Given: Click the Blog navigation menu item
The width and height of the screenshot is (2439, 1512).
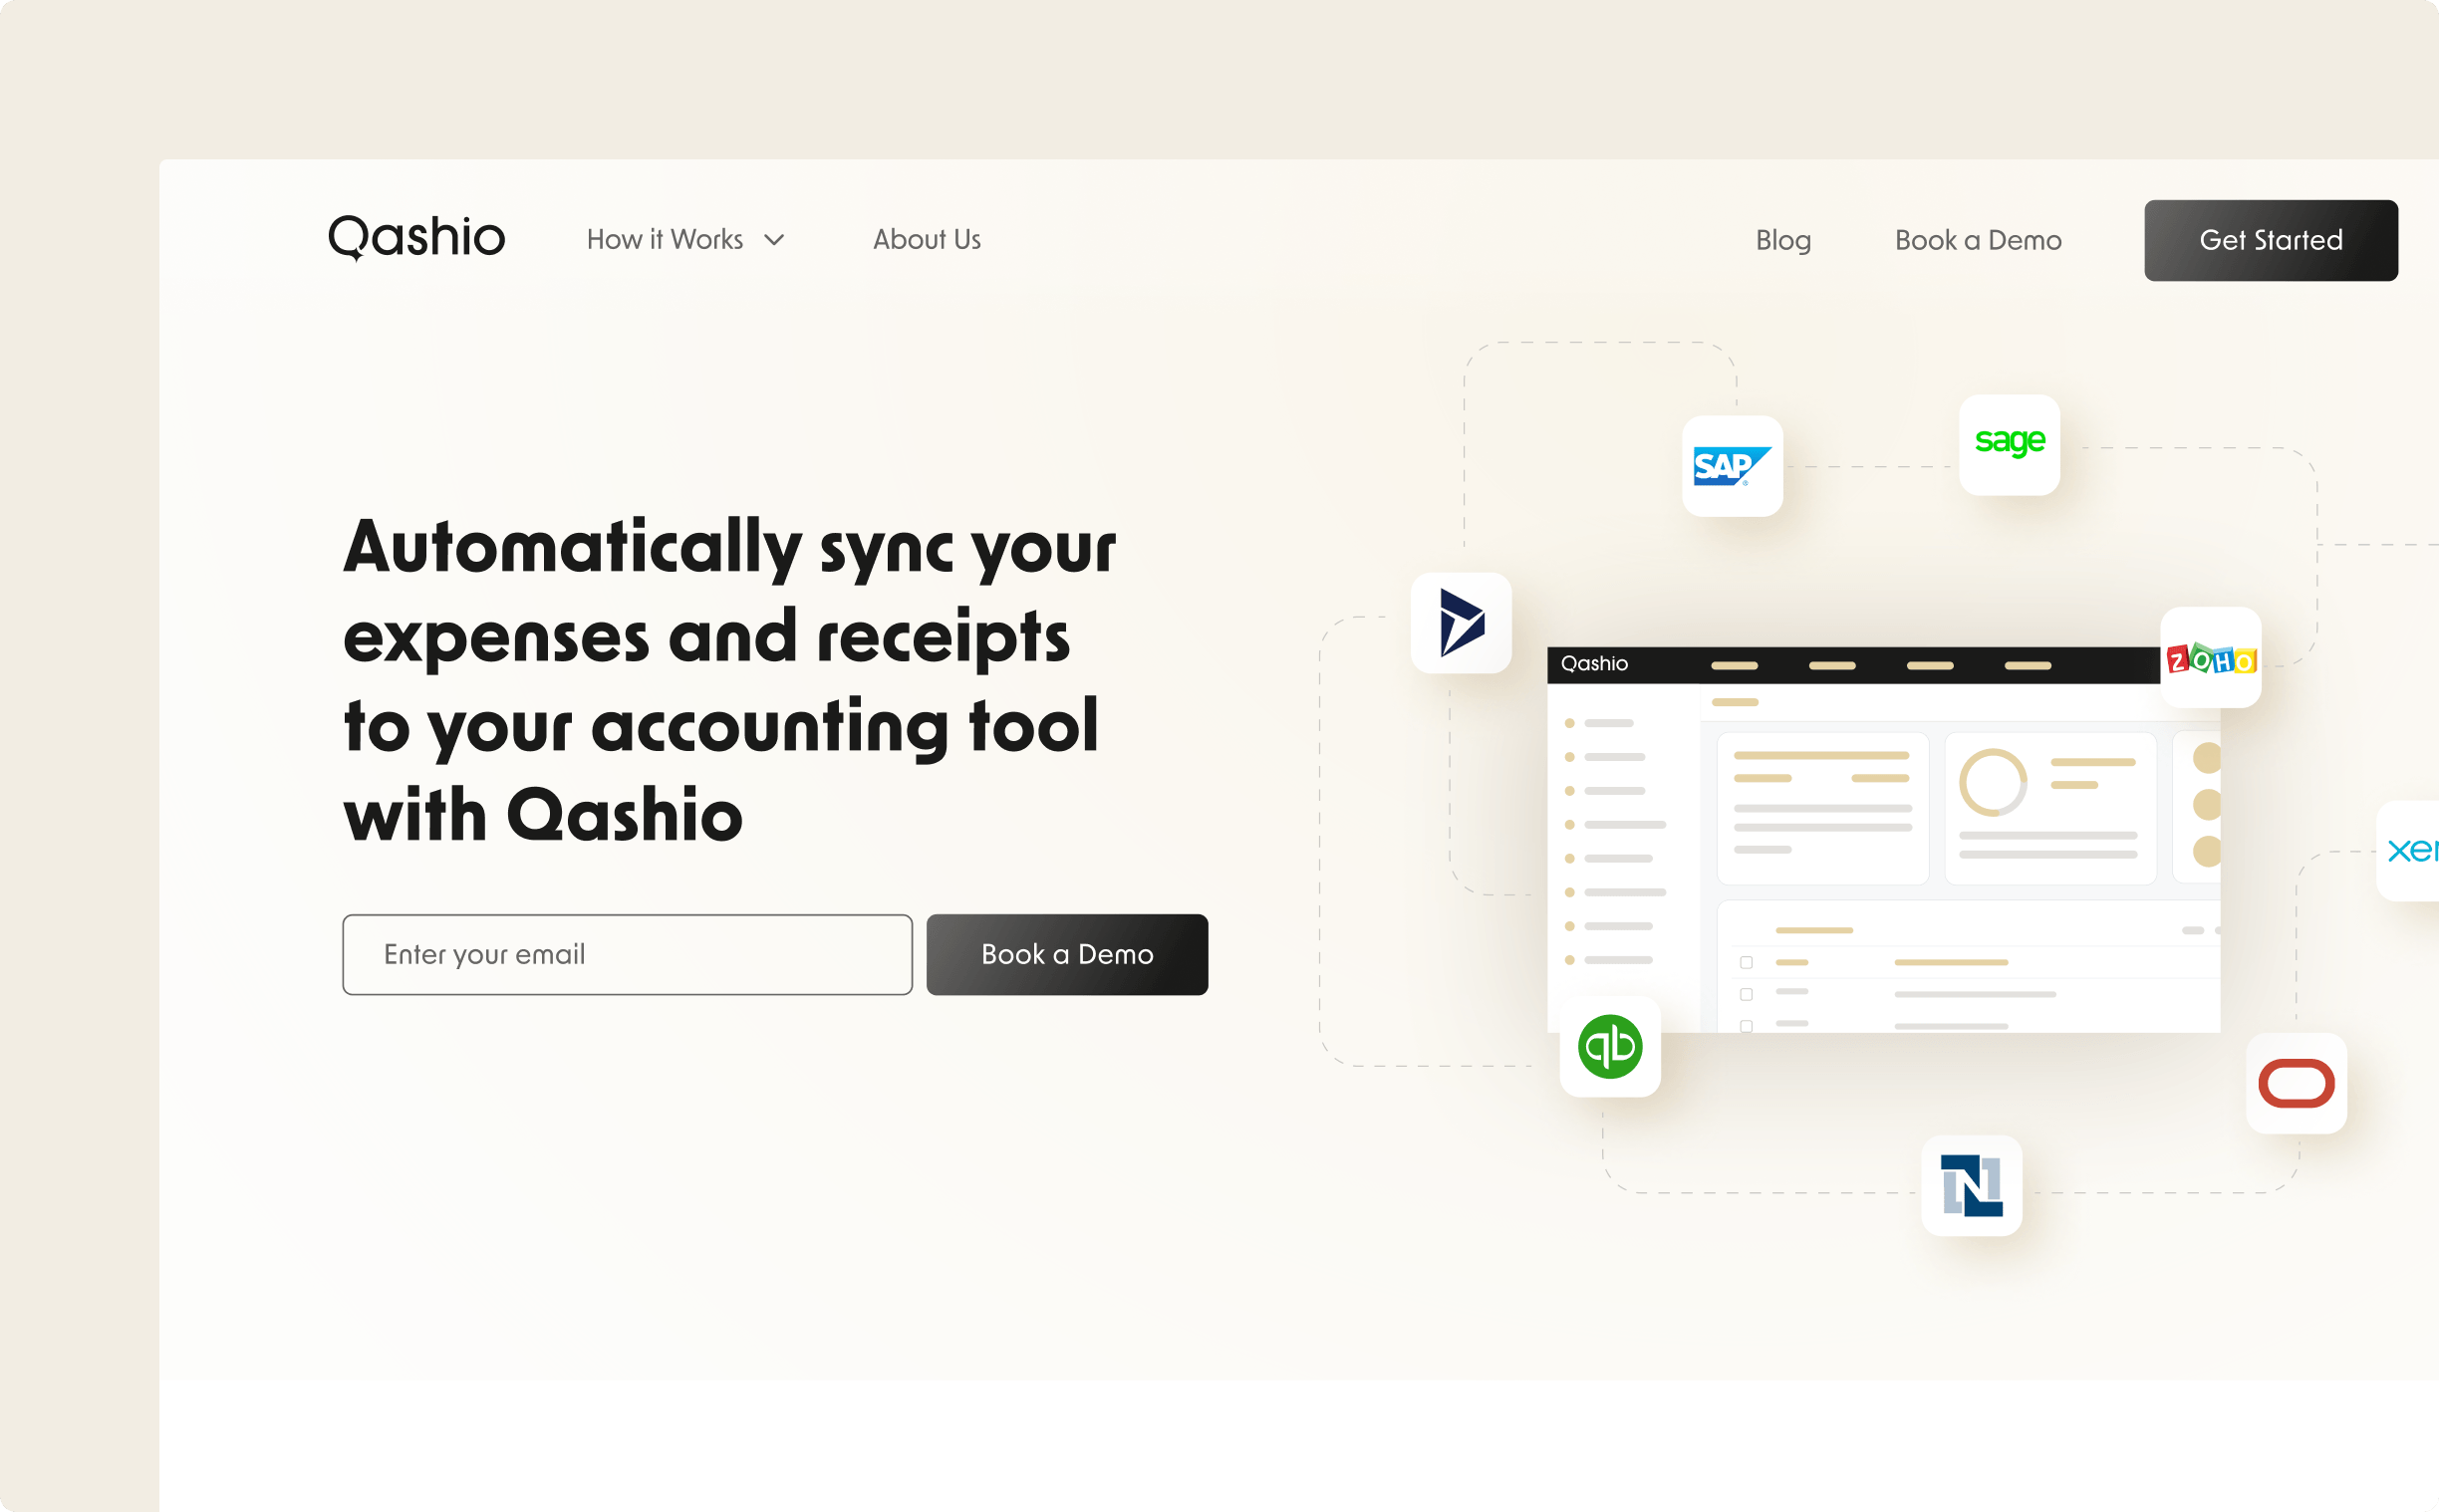Looking at the screenshot, I should click(1784, 239).
